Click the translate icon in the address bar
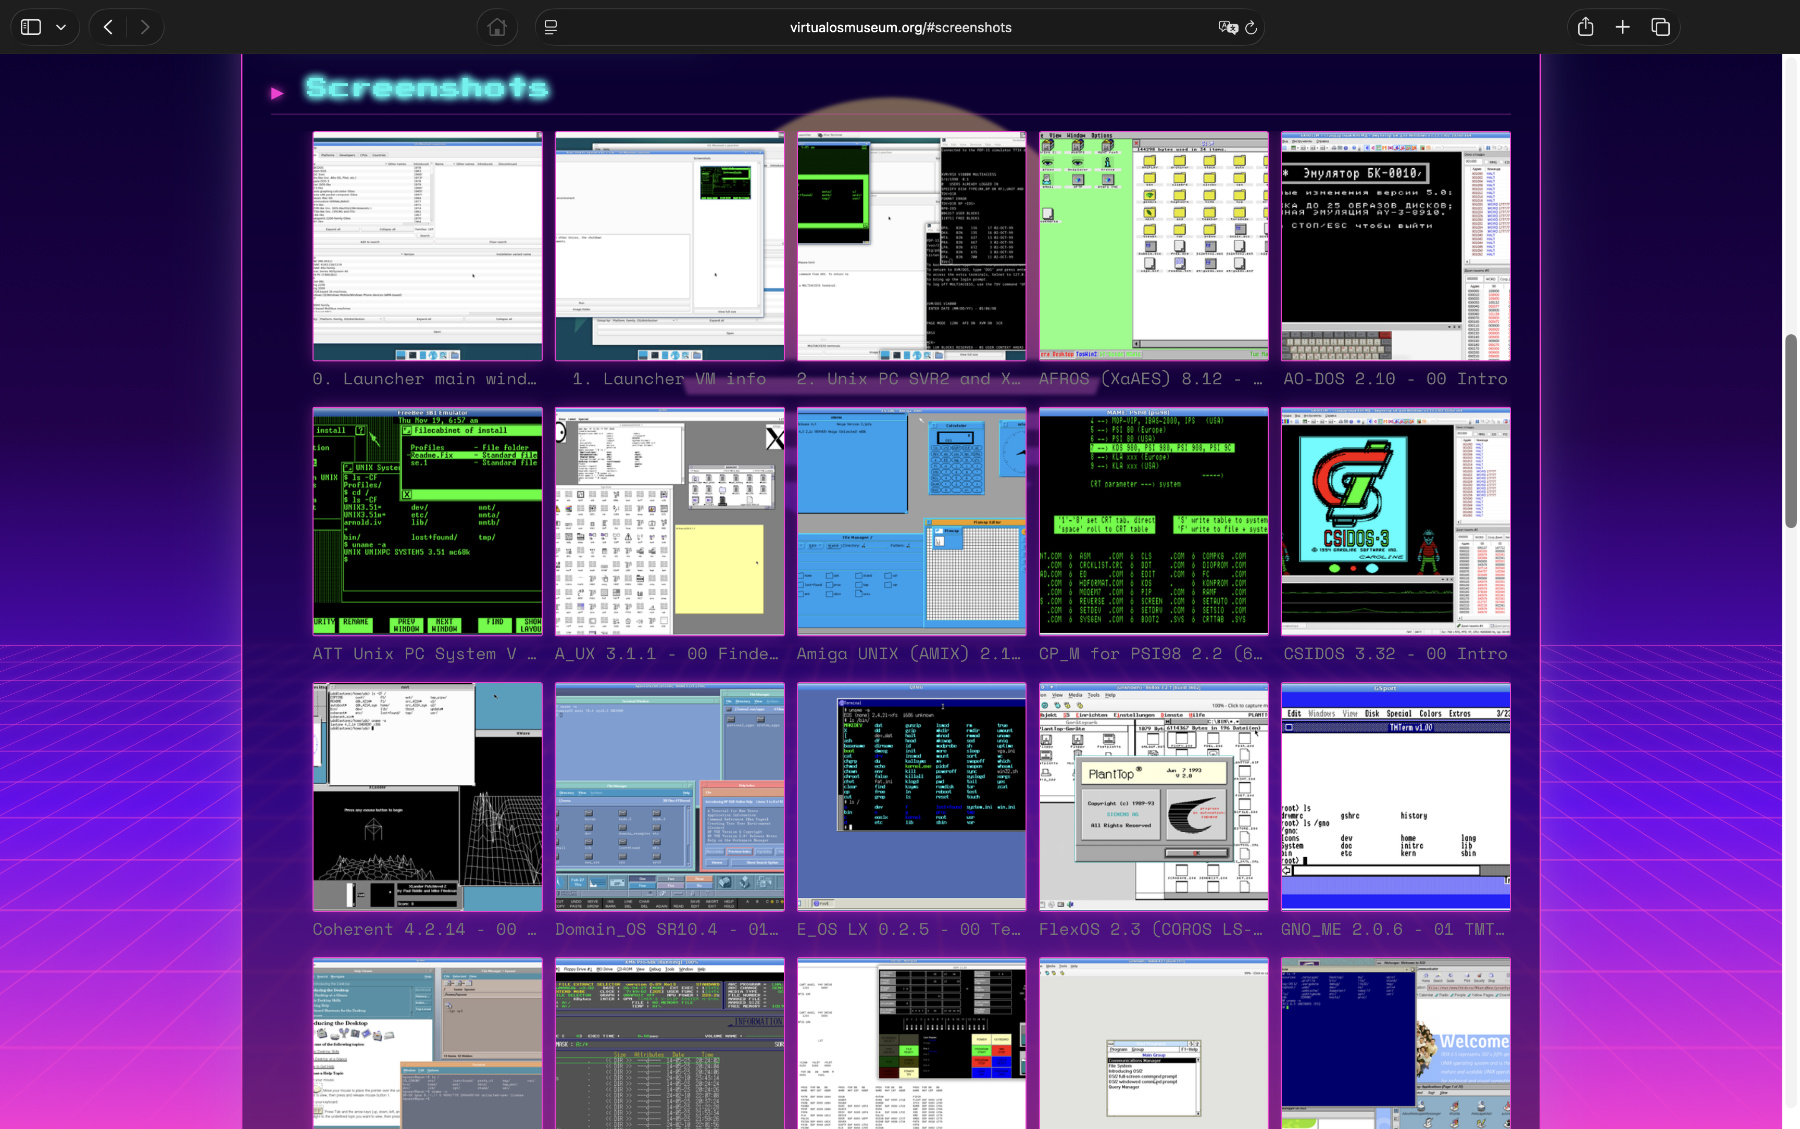 [x=1228, y=27]
